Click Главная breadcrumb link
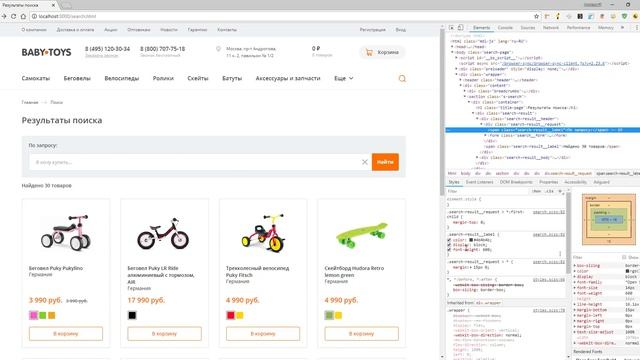 pyautogui.click(x=30, y=102)
